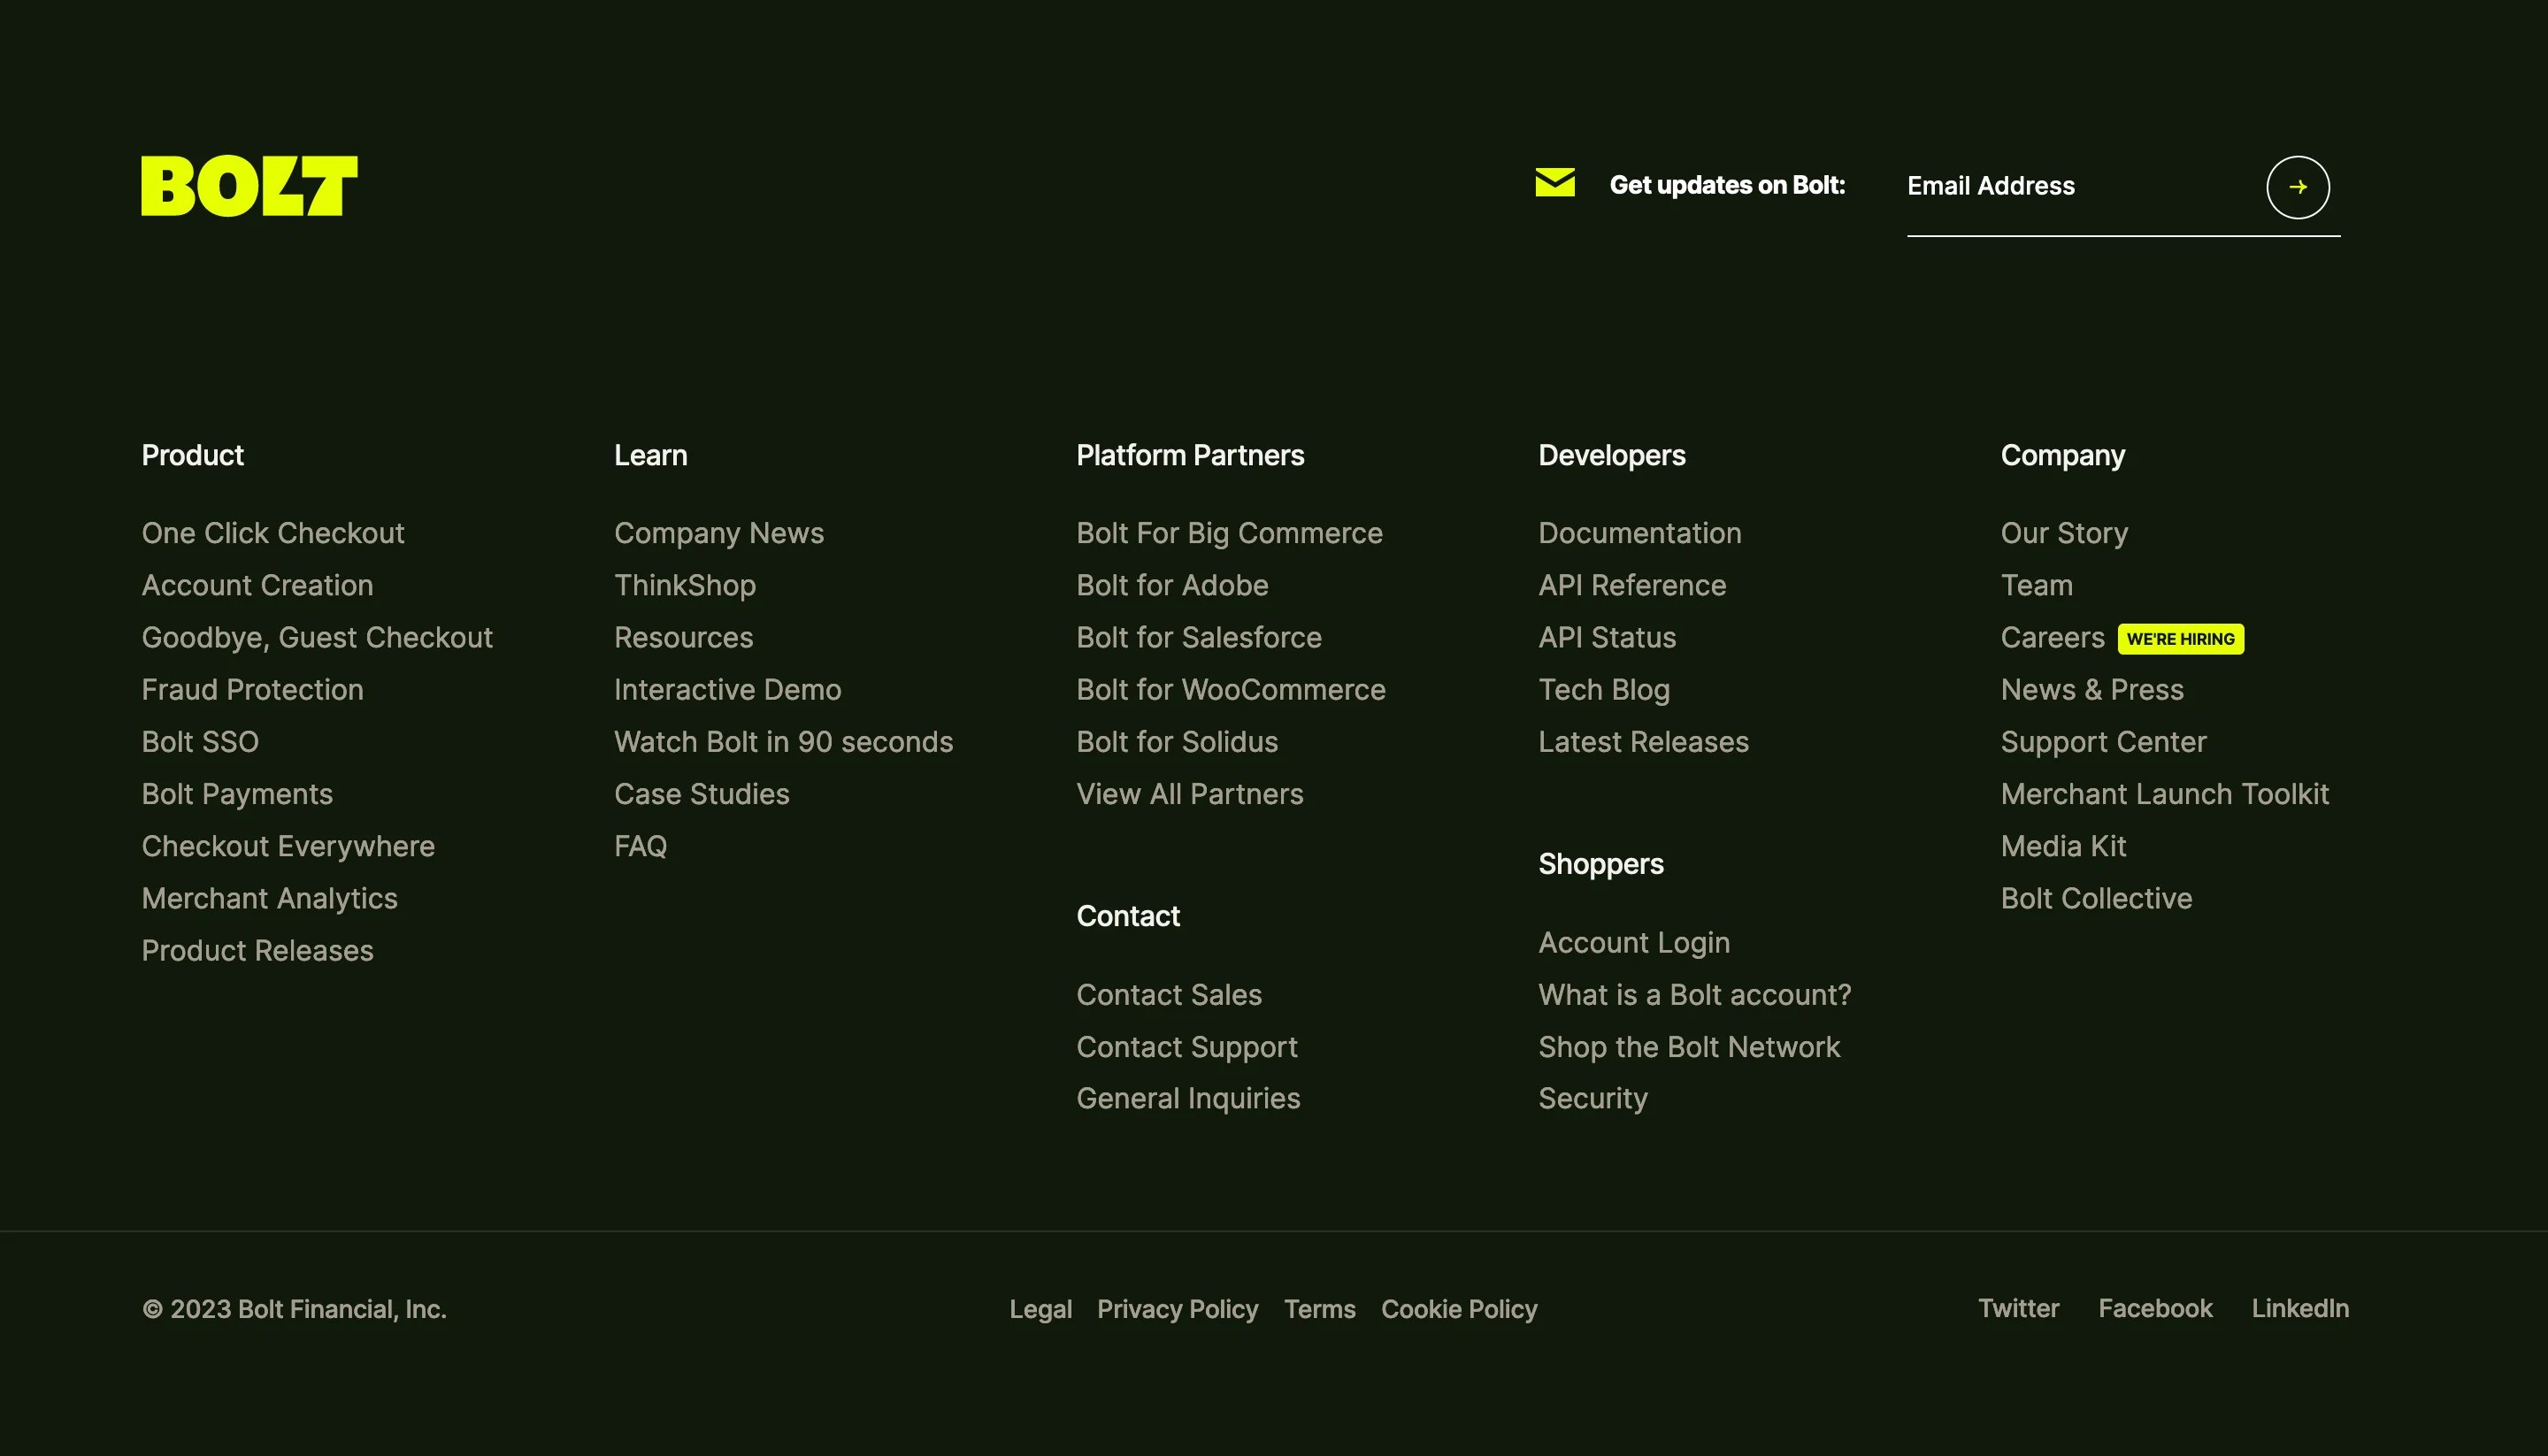Read the Privacy Policy
This screenshot has width=2548, height=1456.
click(1177, 1309)
